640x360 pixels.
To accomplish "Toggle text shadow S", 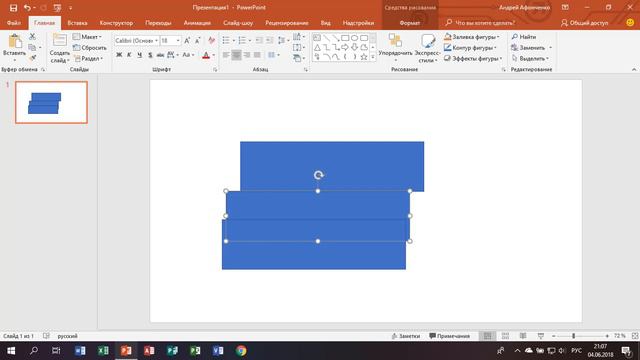I will point(150,55).
